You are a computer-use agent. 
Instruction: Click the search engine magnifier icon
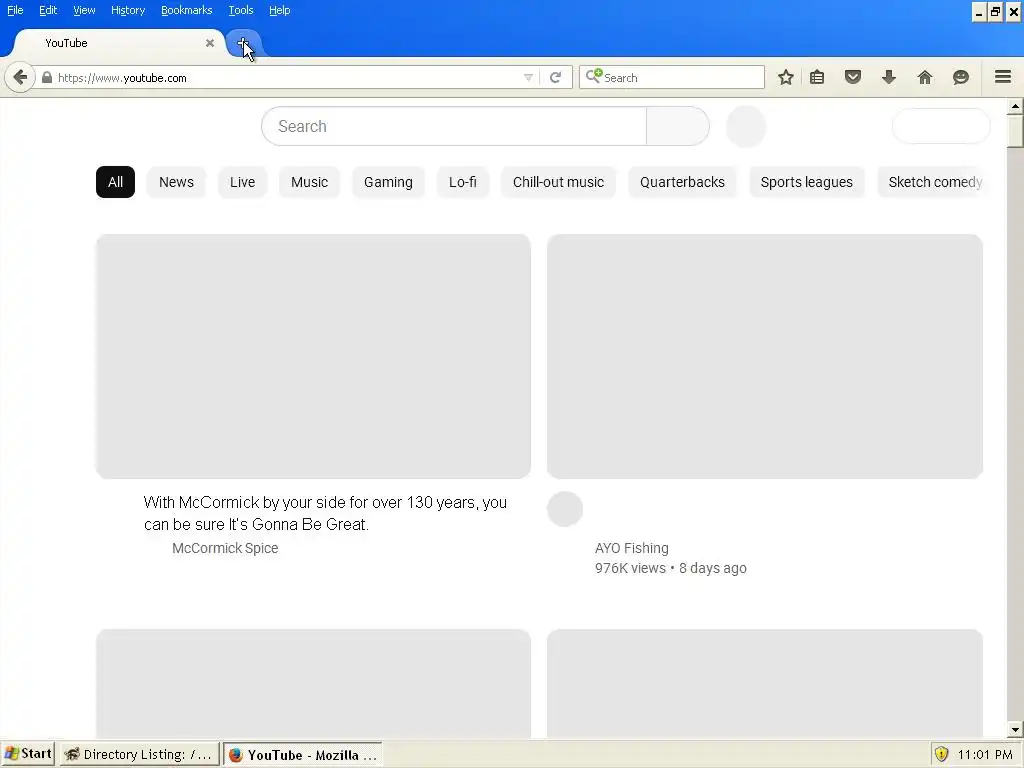(x=593, y=76)
